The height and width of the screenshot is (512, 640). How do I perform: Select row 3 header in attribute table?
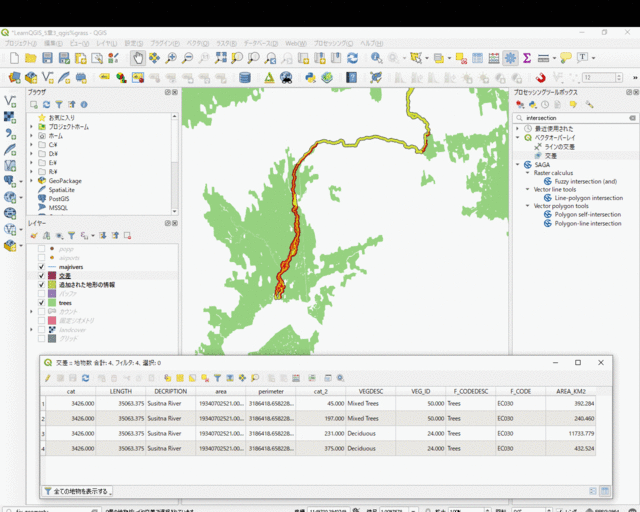[43, 433]
